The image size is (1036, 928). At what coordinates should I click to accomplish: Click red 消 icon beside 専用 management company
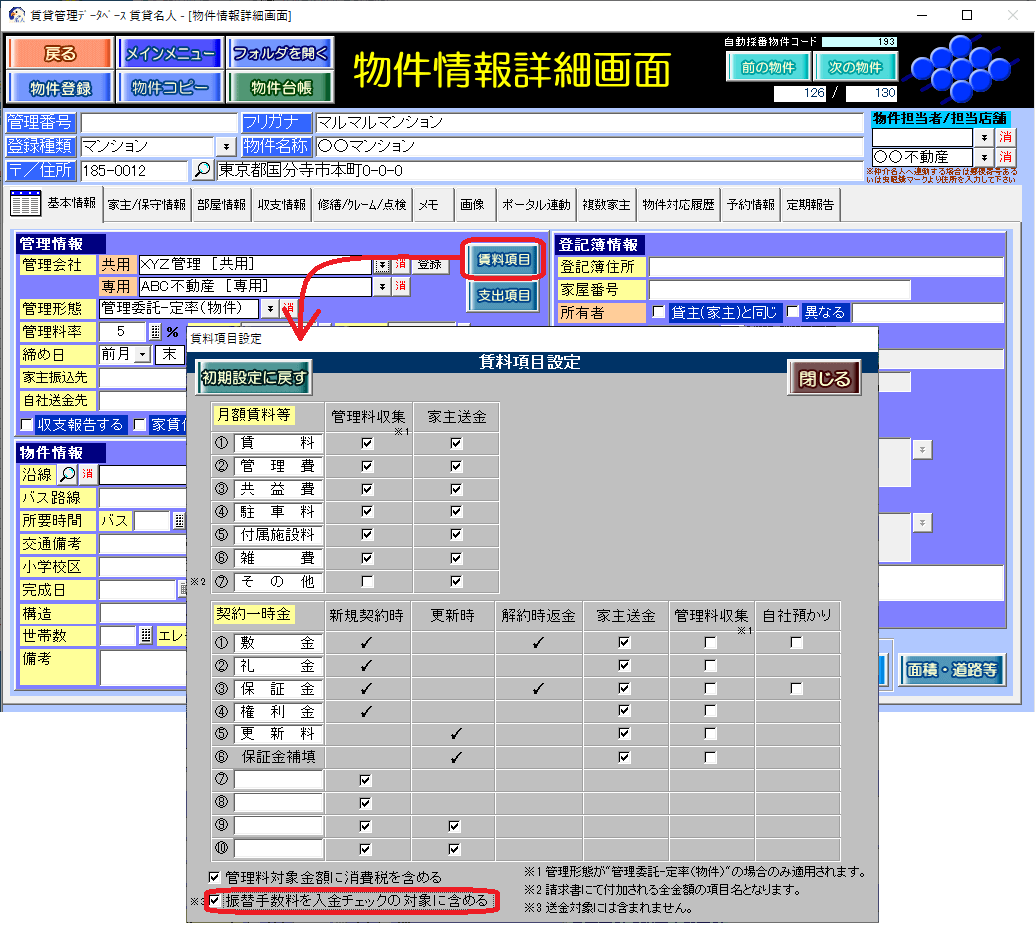(400, 287)
